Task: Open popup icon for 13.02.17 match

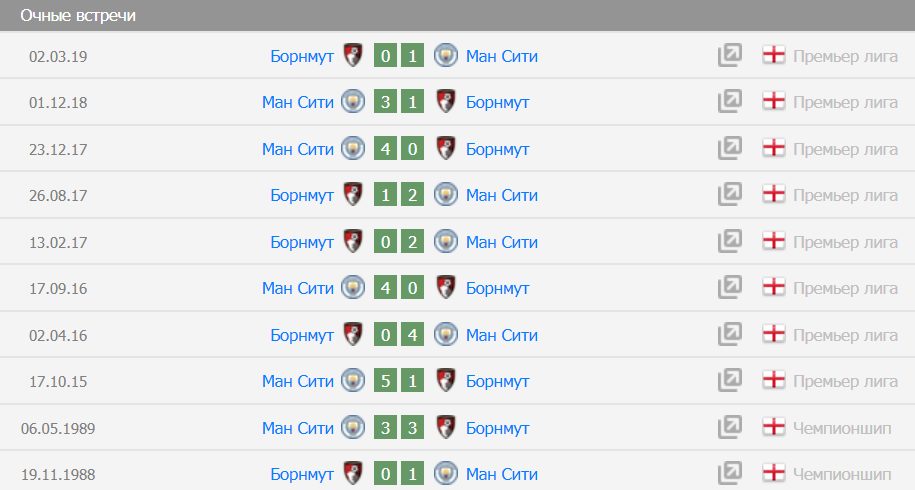Action: click(729, 242)
